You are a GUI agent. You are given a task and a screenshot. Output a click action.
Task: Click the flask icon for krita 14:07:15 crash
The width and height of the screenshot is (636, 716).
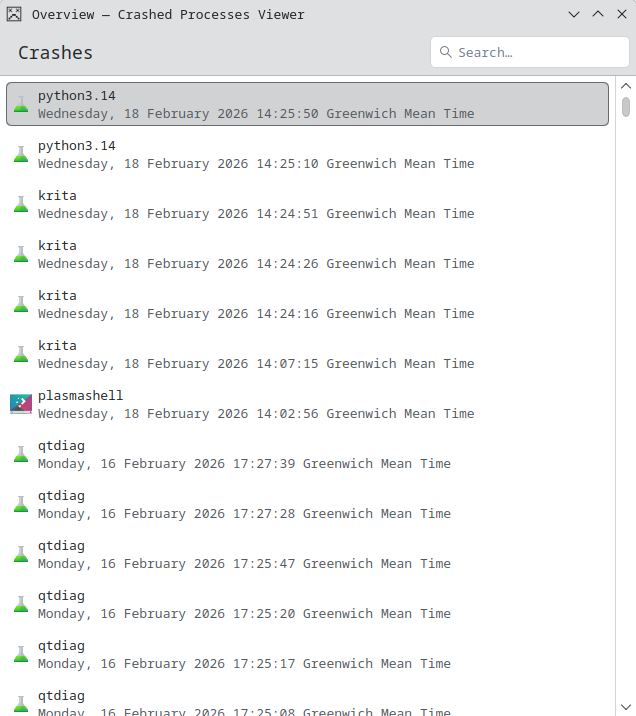(20, 354)
